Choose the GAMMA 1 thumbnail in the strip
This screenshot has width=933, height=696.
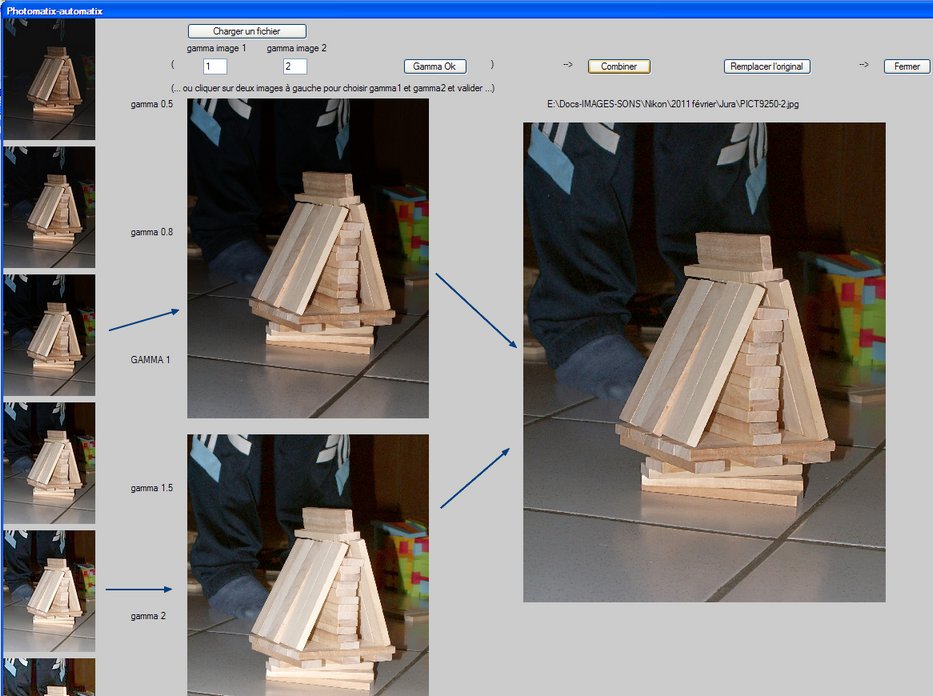click(x=48, y=335)
